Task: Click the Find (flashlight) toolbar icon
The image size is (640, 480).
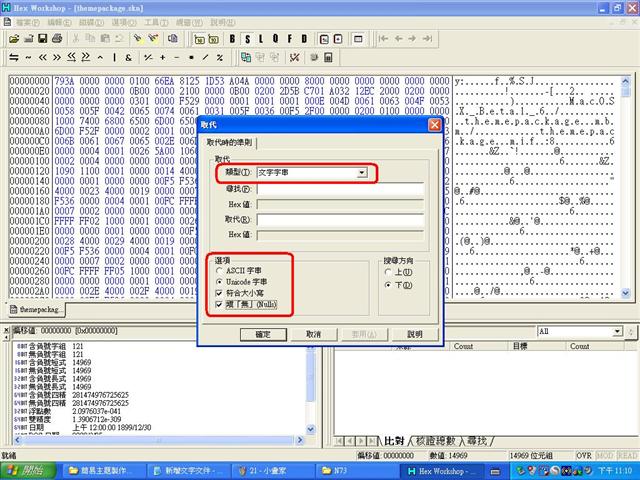Action: point(138,39)
